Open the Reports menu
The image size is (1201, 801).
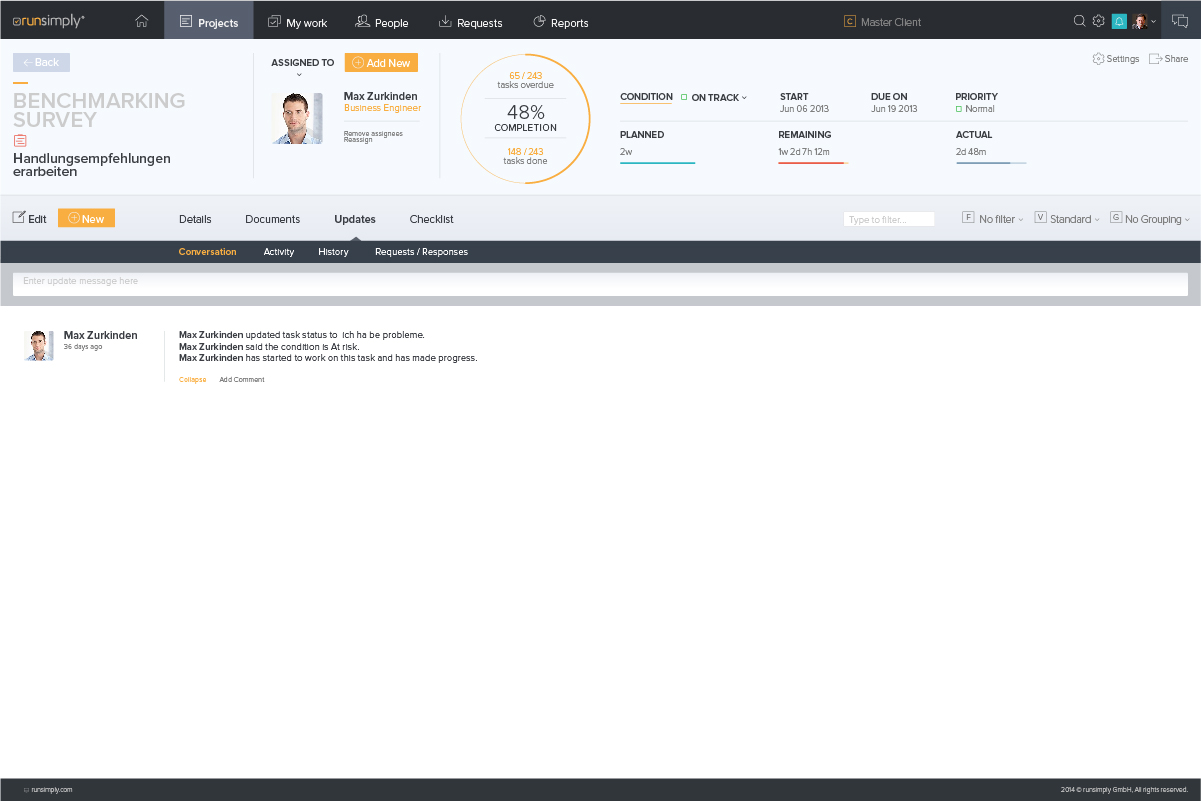click(x=561, y=22)
